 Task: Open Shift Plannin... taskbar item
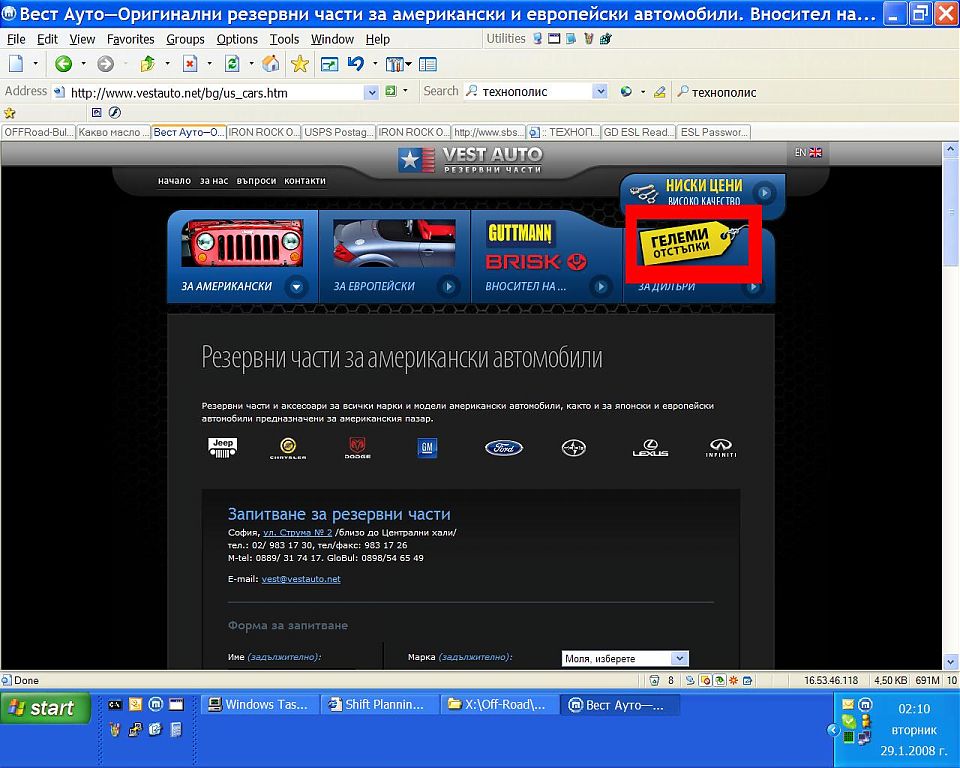point(378,705)
